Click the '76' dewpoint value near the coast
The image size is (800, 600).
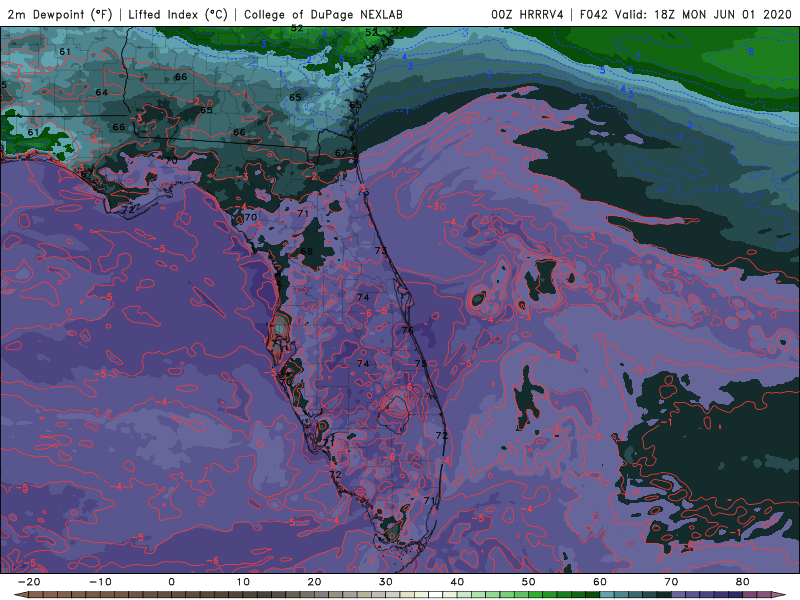click(x=407, y=330)
